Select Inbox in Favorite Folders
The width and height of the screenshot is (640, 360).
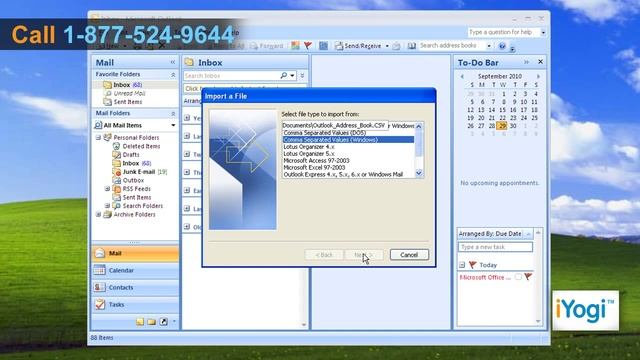122,85
